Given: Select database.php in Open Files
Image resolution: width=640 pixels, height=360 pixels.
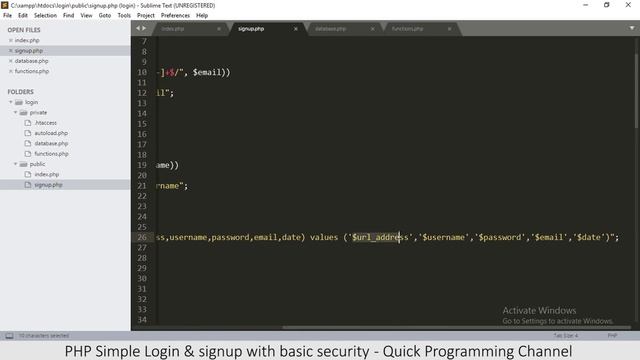Looking at the screenshot, I should coord(31,61).
